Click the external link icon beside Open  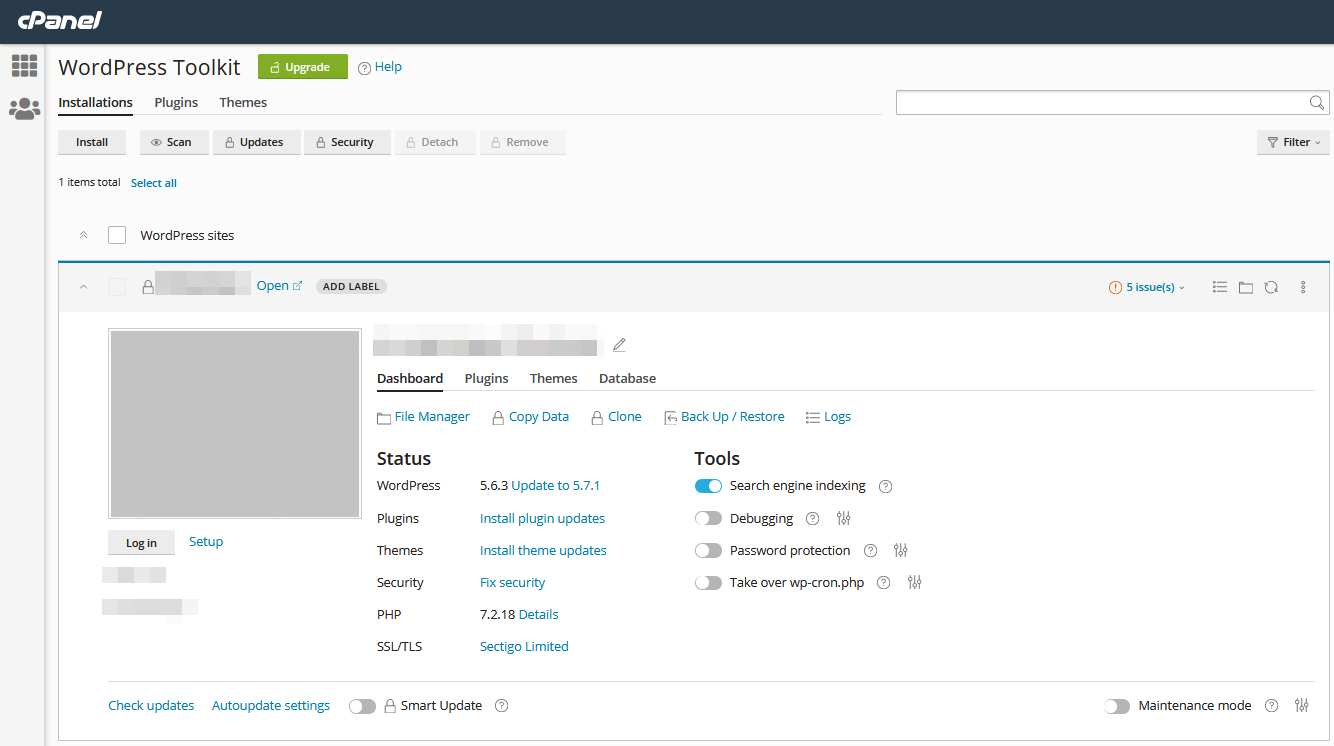(297, 286)
